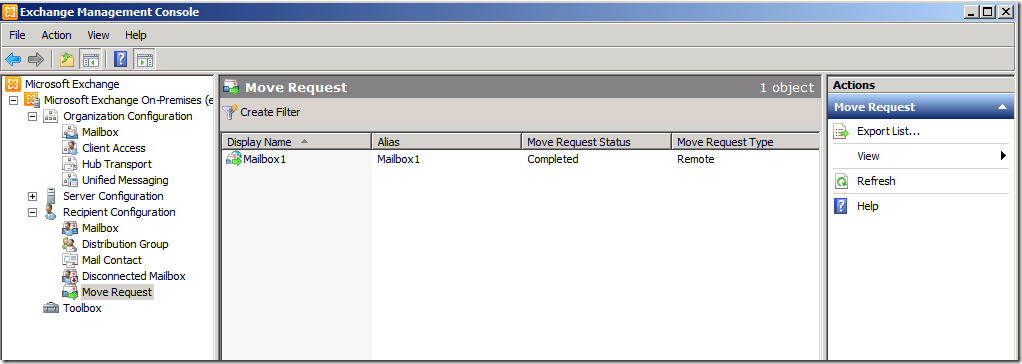The height and width of the screenshot is (364, 1022).
Task: Toggle the Show/Hide Action Pane icon
Action: coord(144,60)
